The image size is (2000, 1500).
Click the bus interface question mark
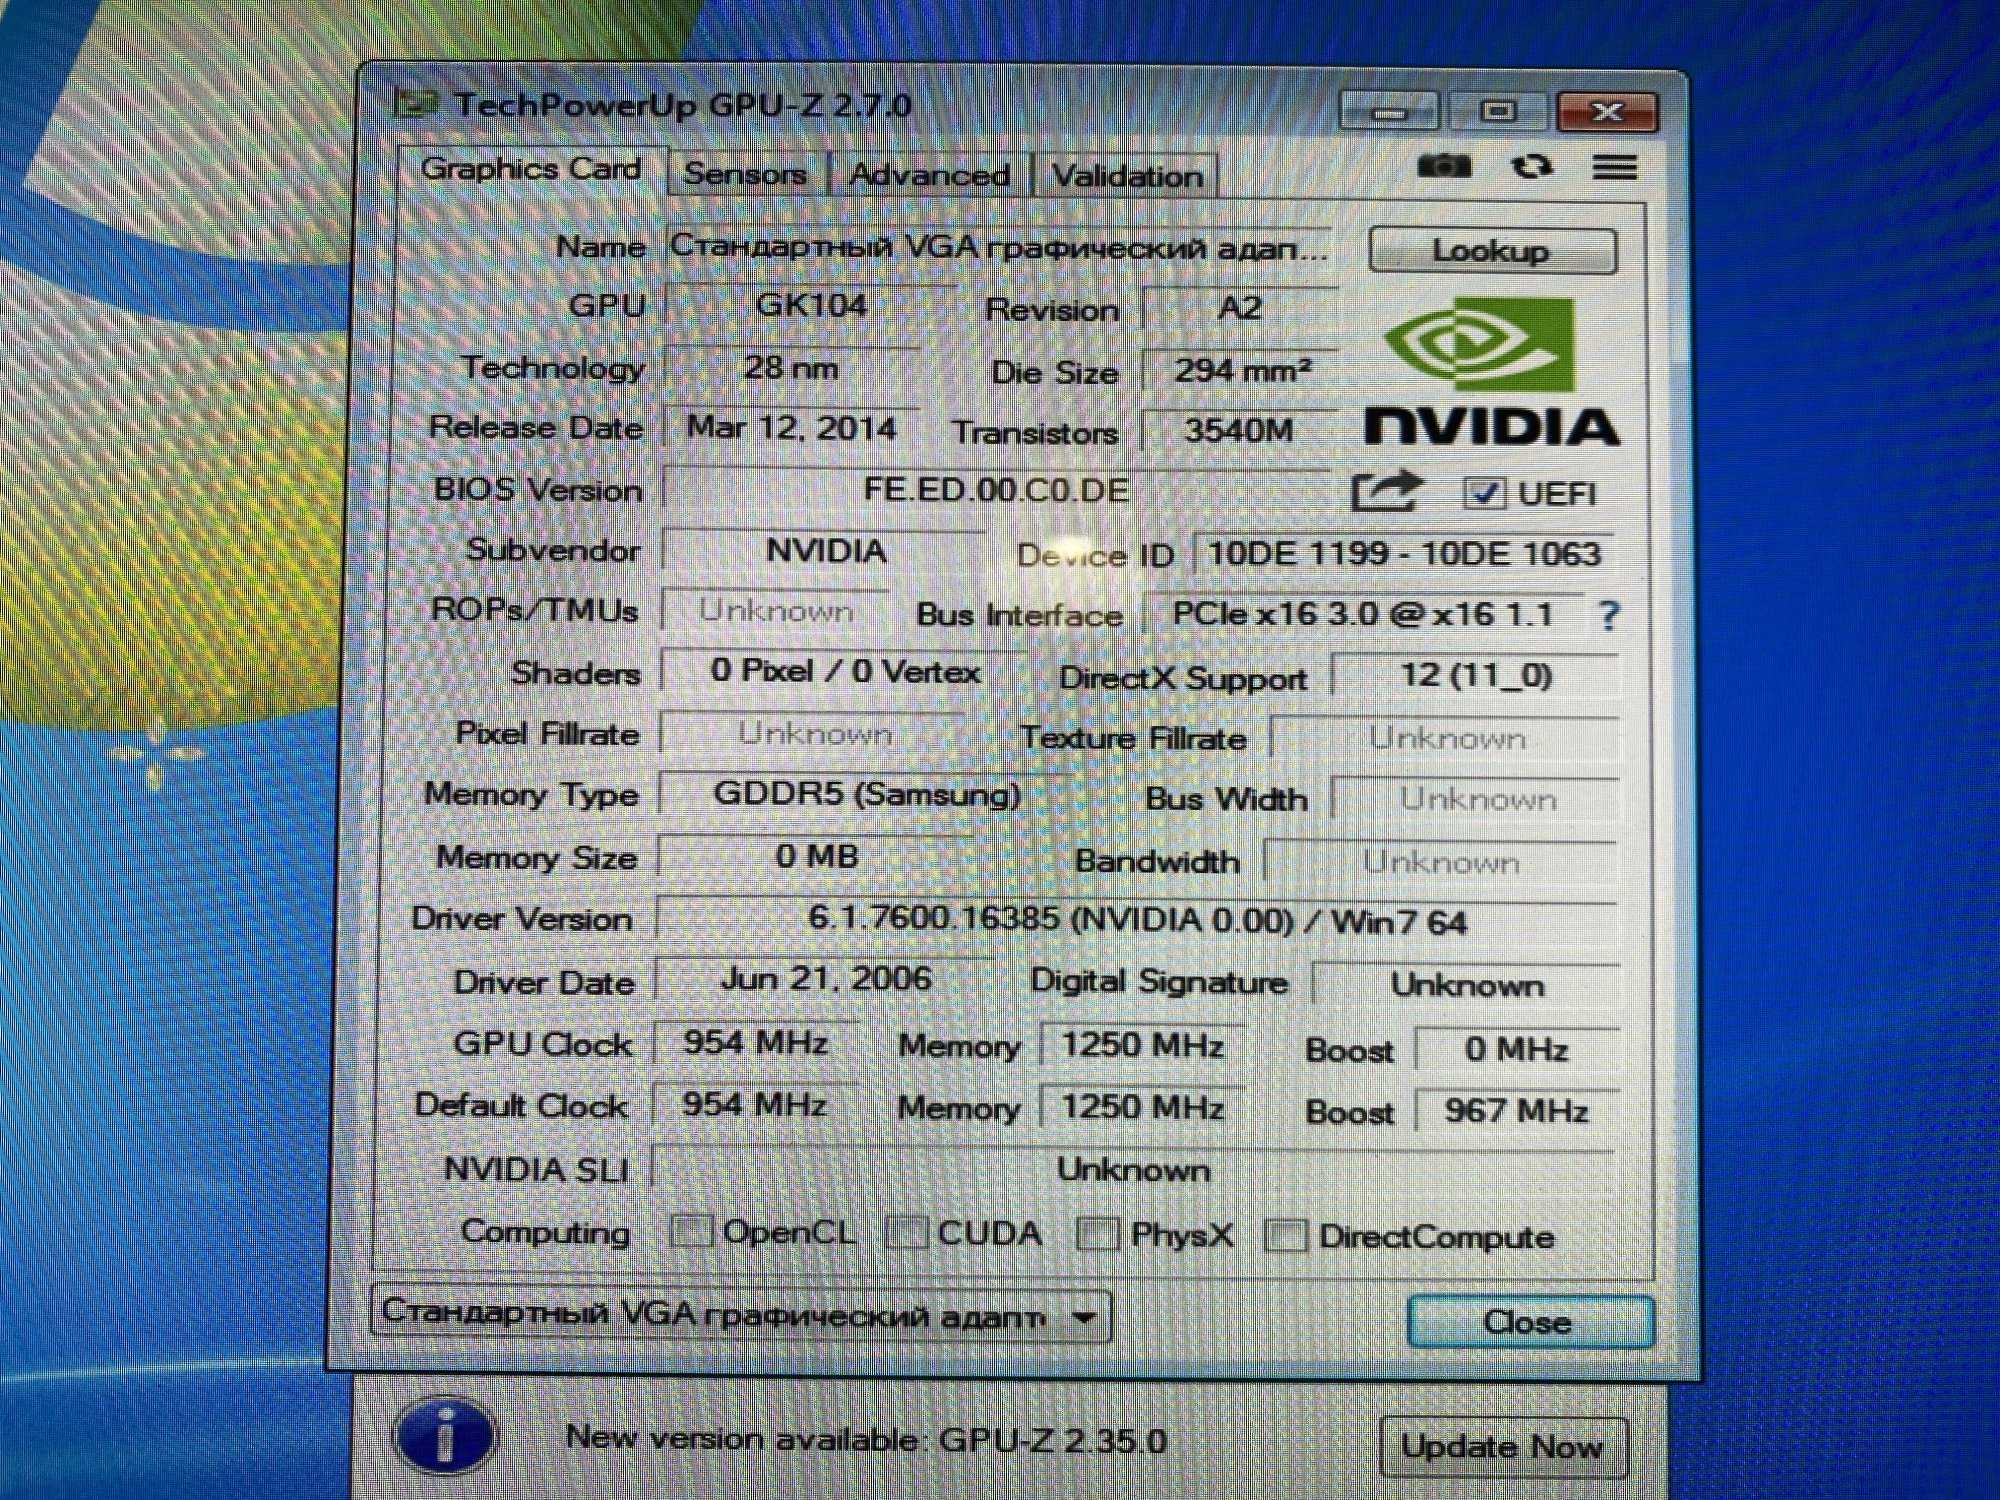click(x=1608, y=615)
